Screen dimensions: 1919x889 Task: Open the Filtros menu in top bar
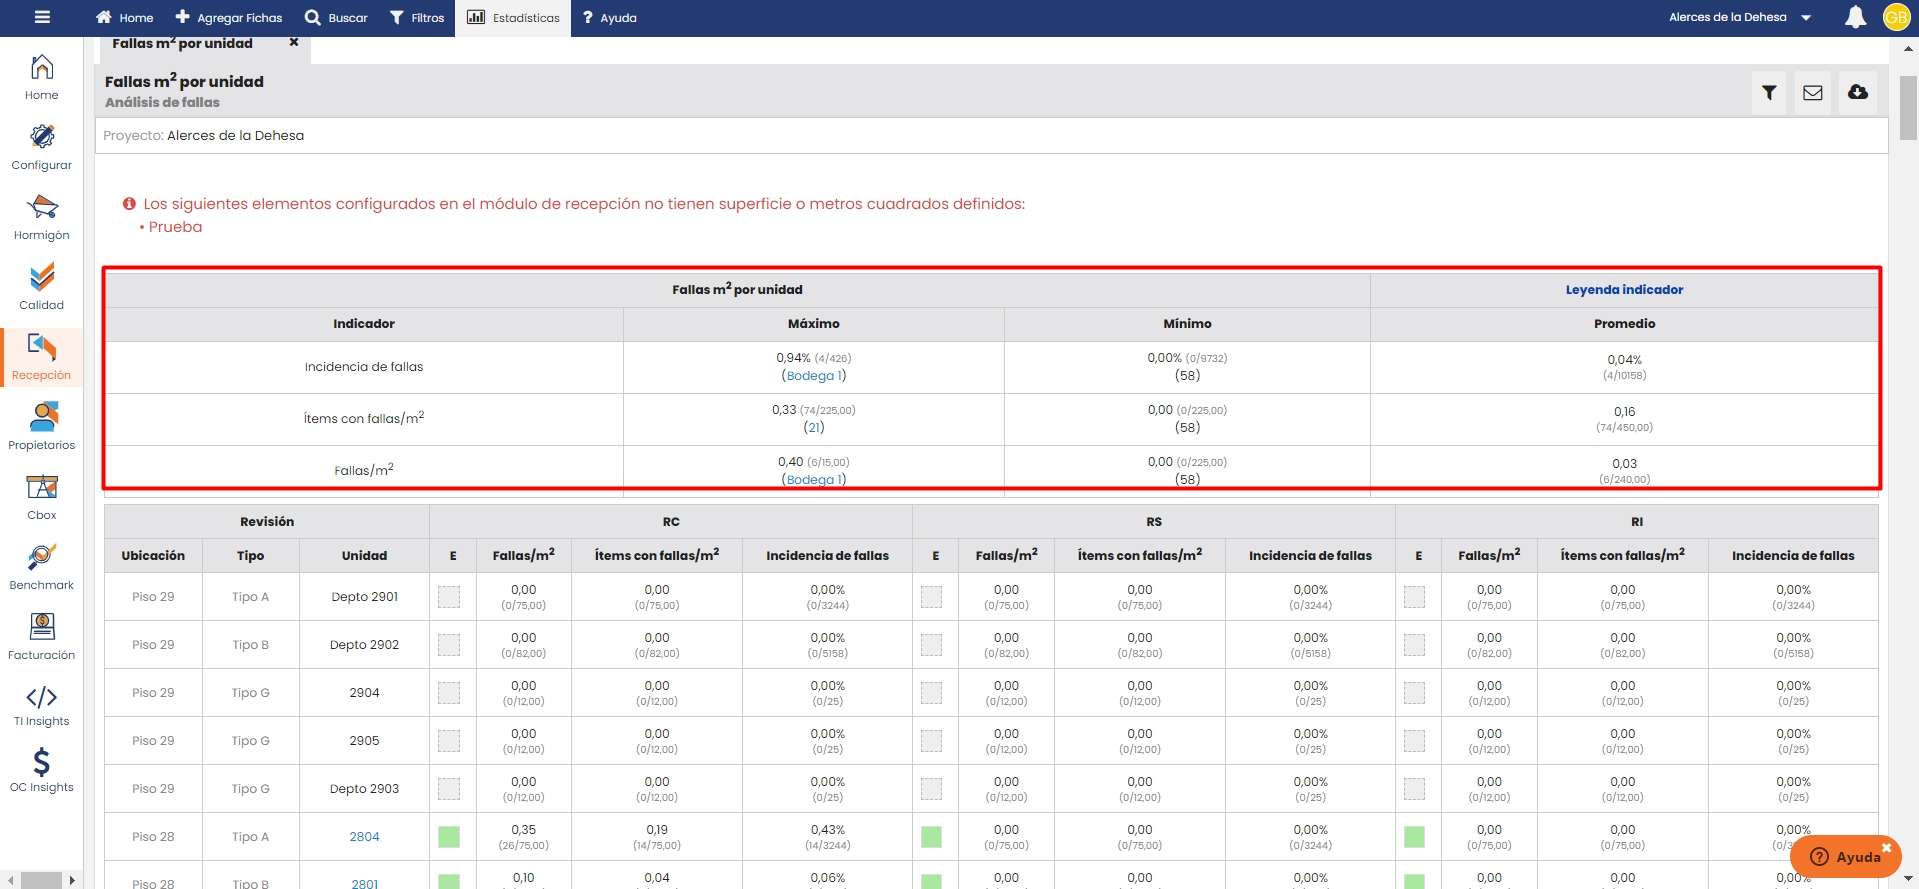click(x=417, y=17)
